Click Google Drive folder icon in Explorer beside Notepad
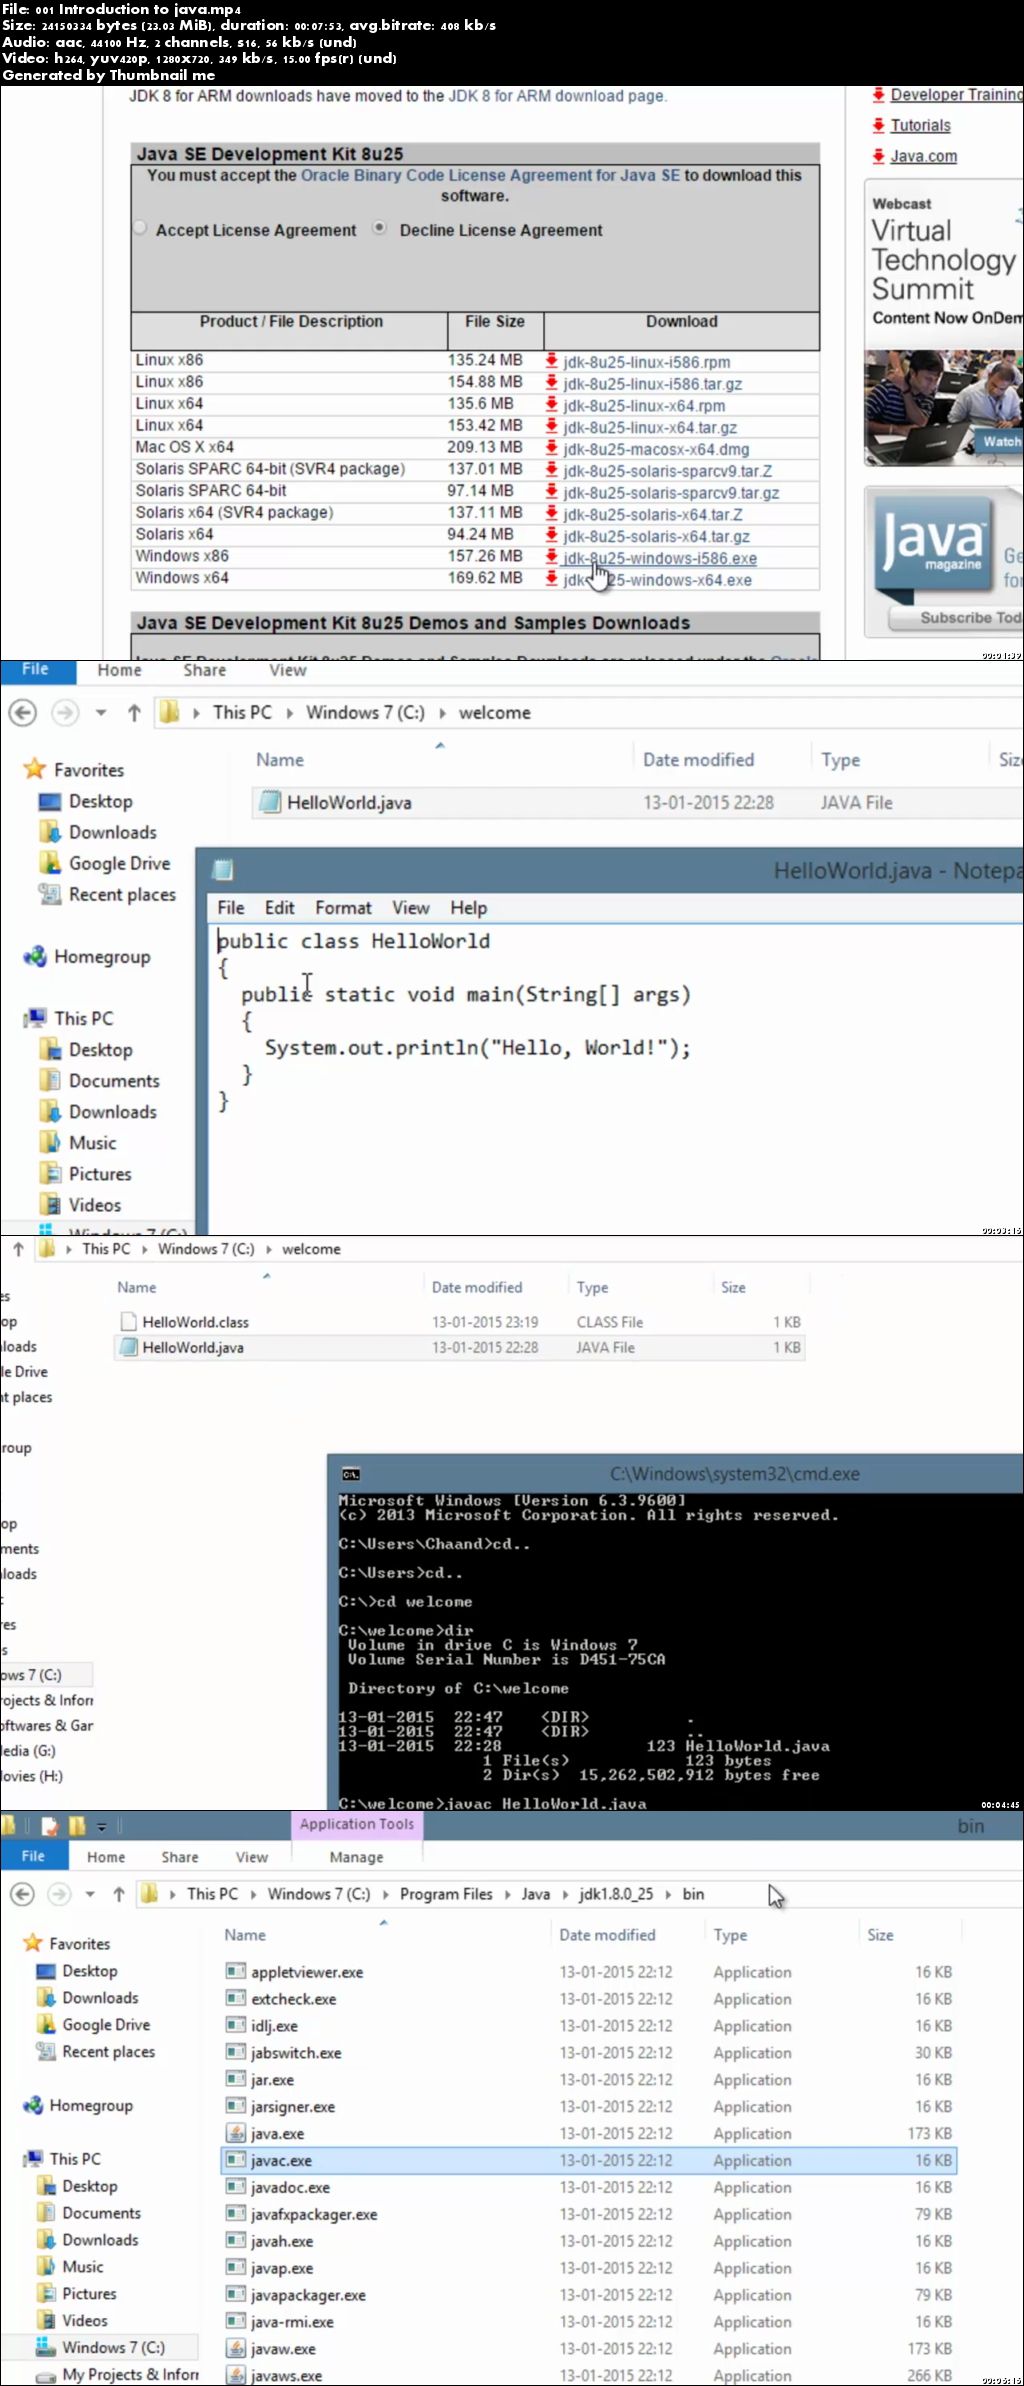Screen dimensions: 1024x2386 49,863
